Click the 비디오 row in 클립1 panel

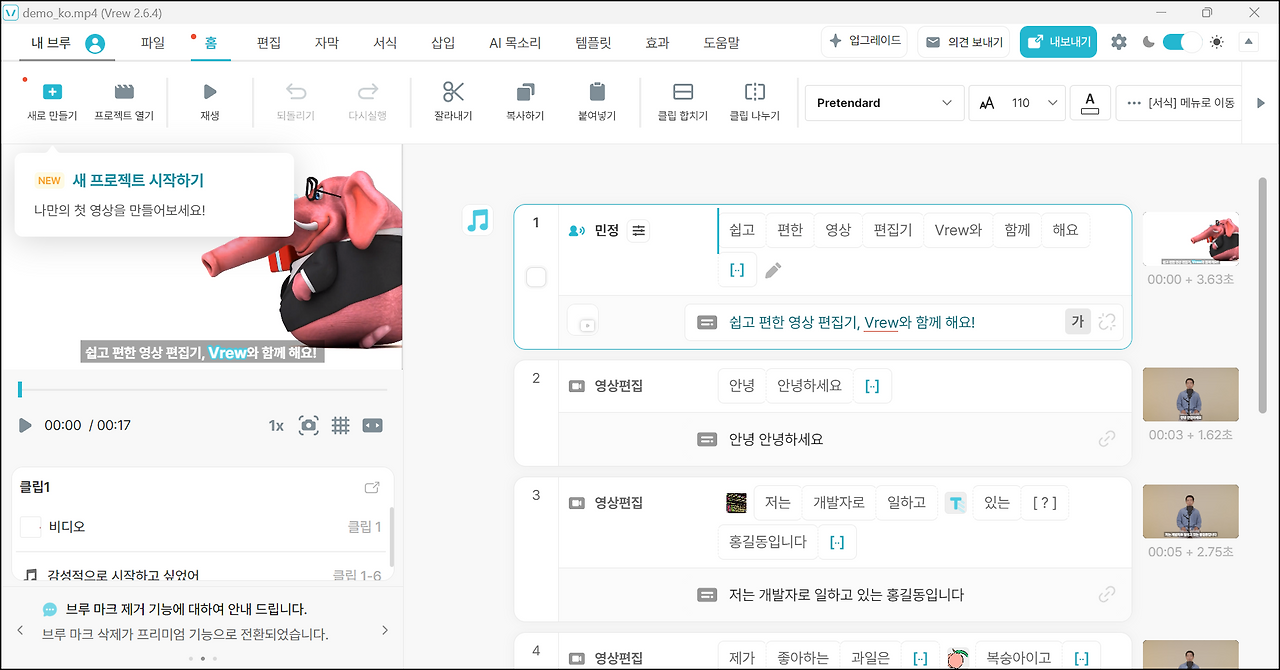[x=200, y=527]
